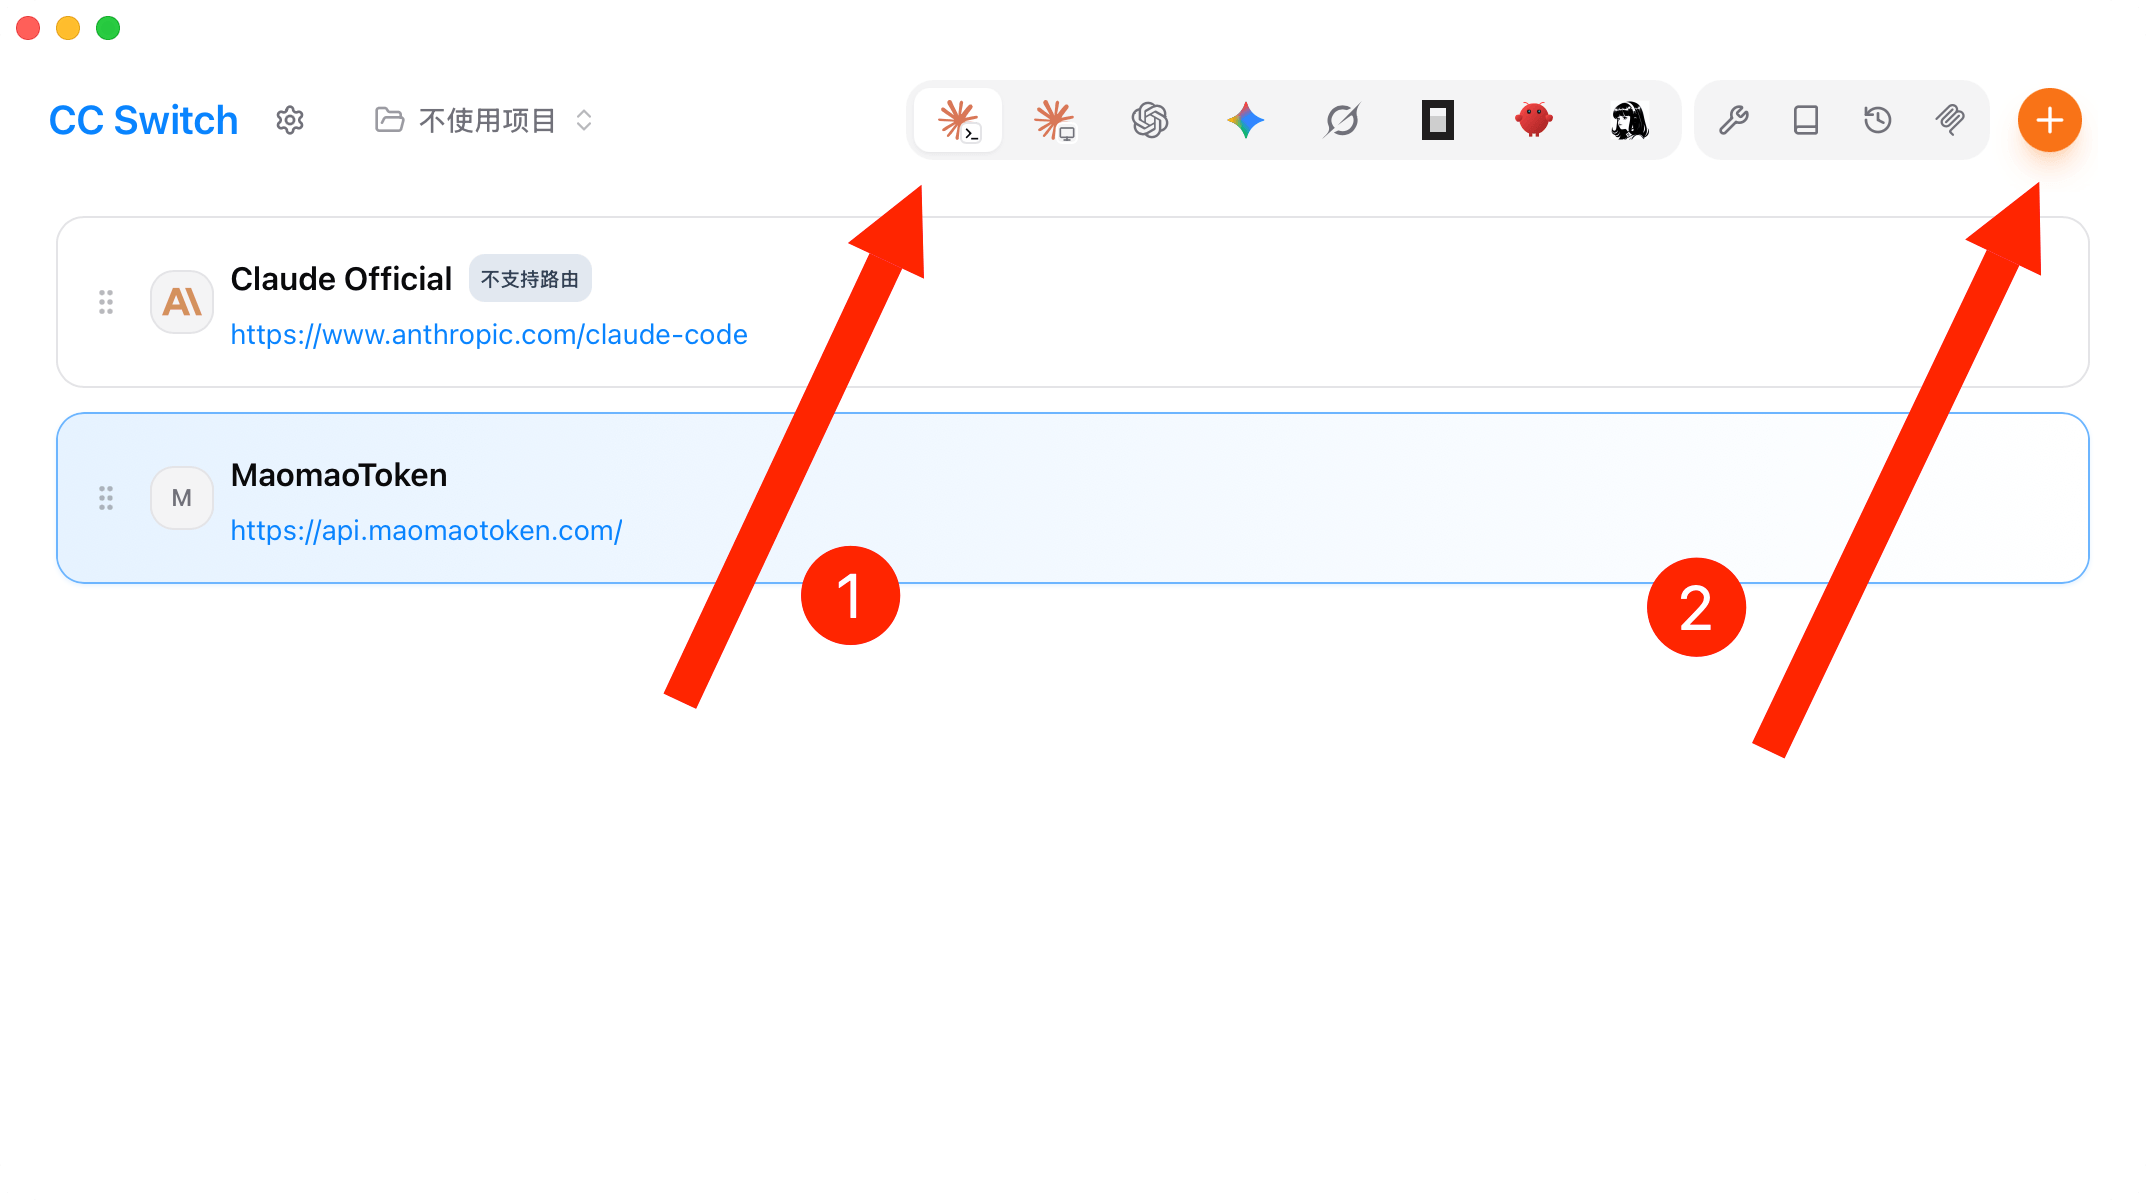Open settings via the gear icon
This screenshot has height=1200, width=2146.
point(290,121)
